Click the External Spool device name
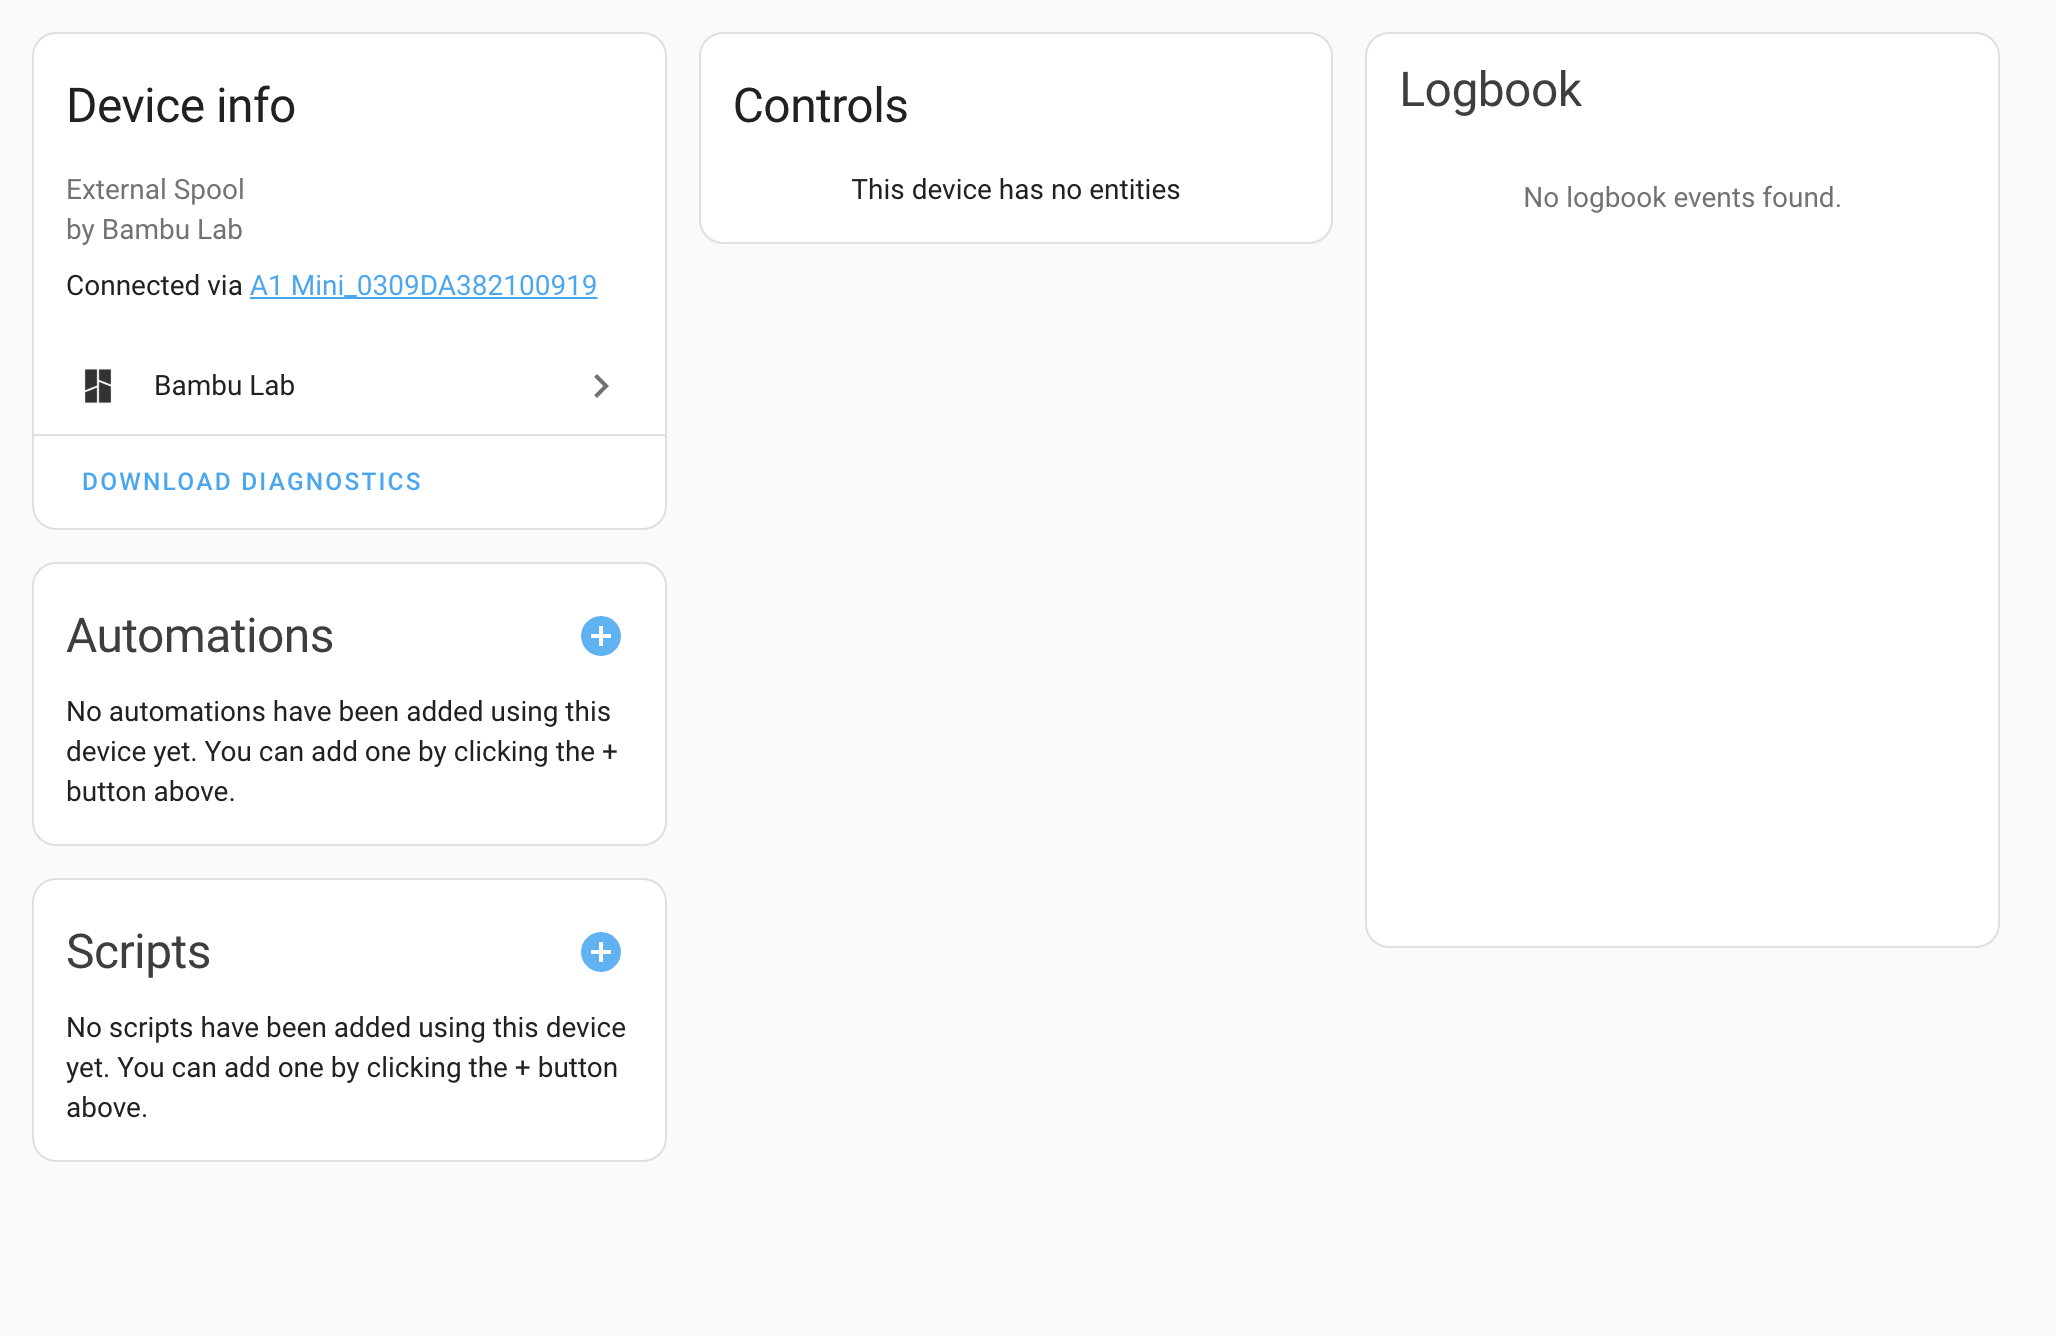The image size is (2056, 1336). tap(155, 189)
